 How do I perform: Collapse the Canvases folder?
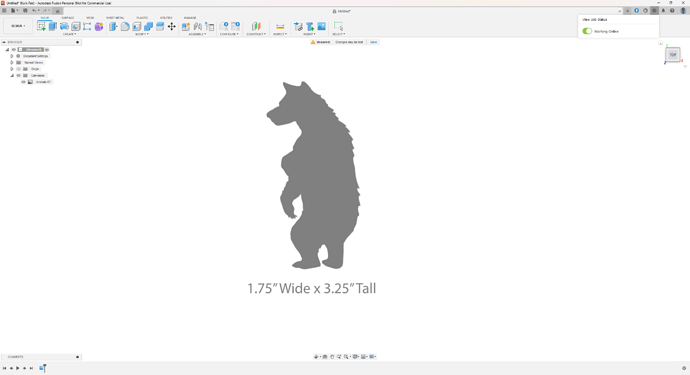(x=12, y=76)
